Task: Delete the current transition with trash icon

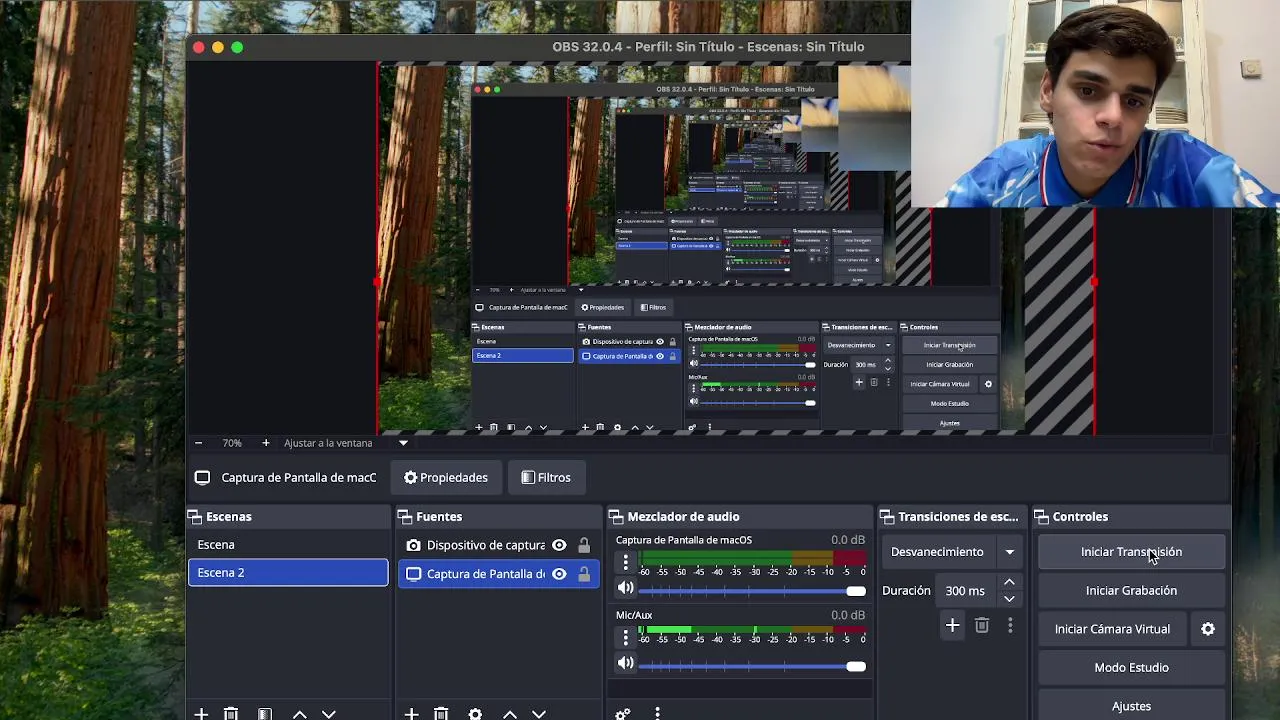Action: point(982,626)
